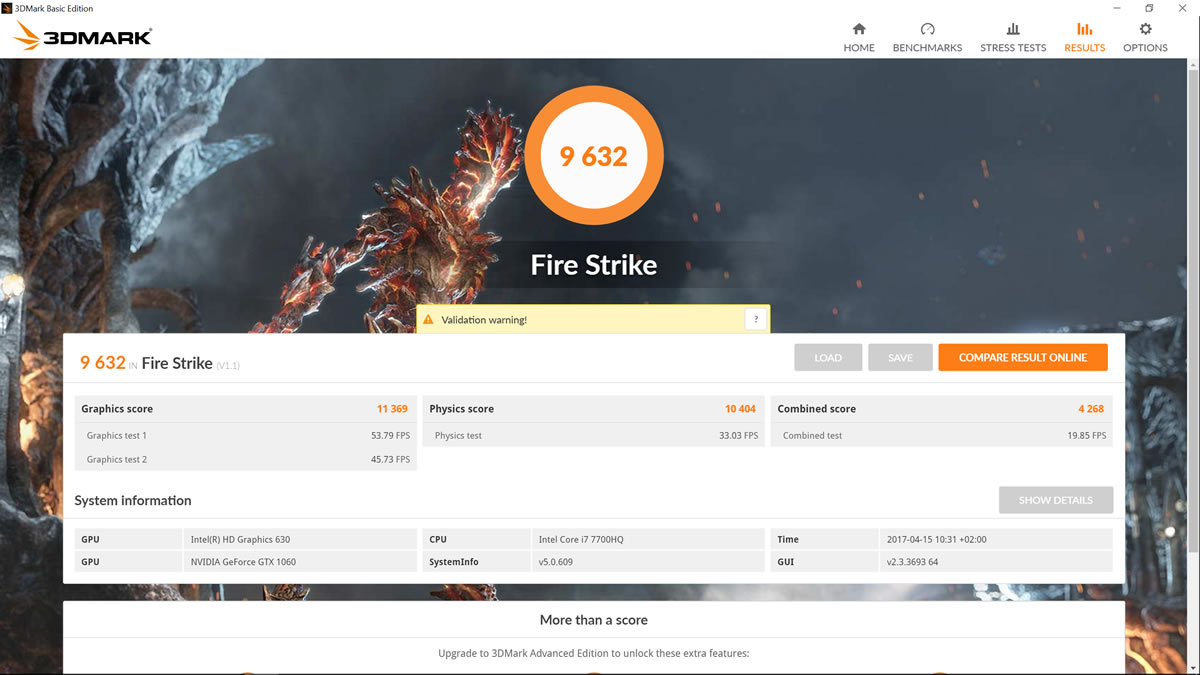Screen dimensions: 1200x675
Task: Click the OPTIONS tab label
Action: pos(1145,48)
